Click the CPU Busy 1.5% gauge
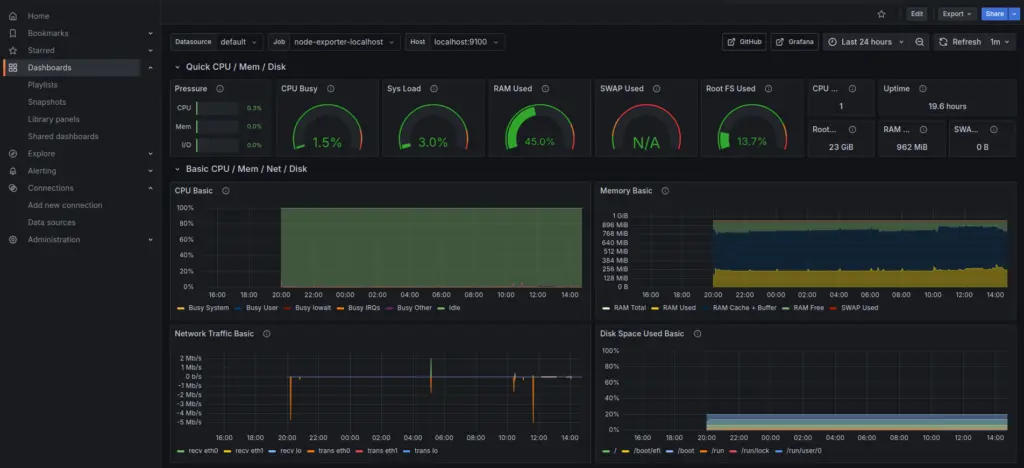Screen dimensions: 1024x468 [x=327, y=128]
